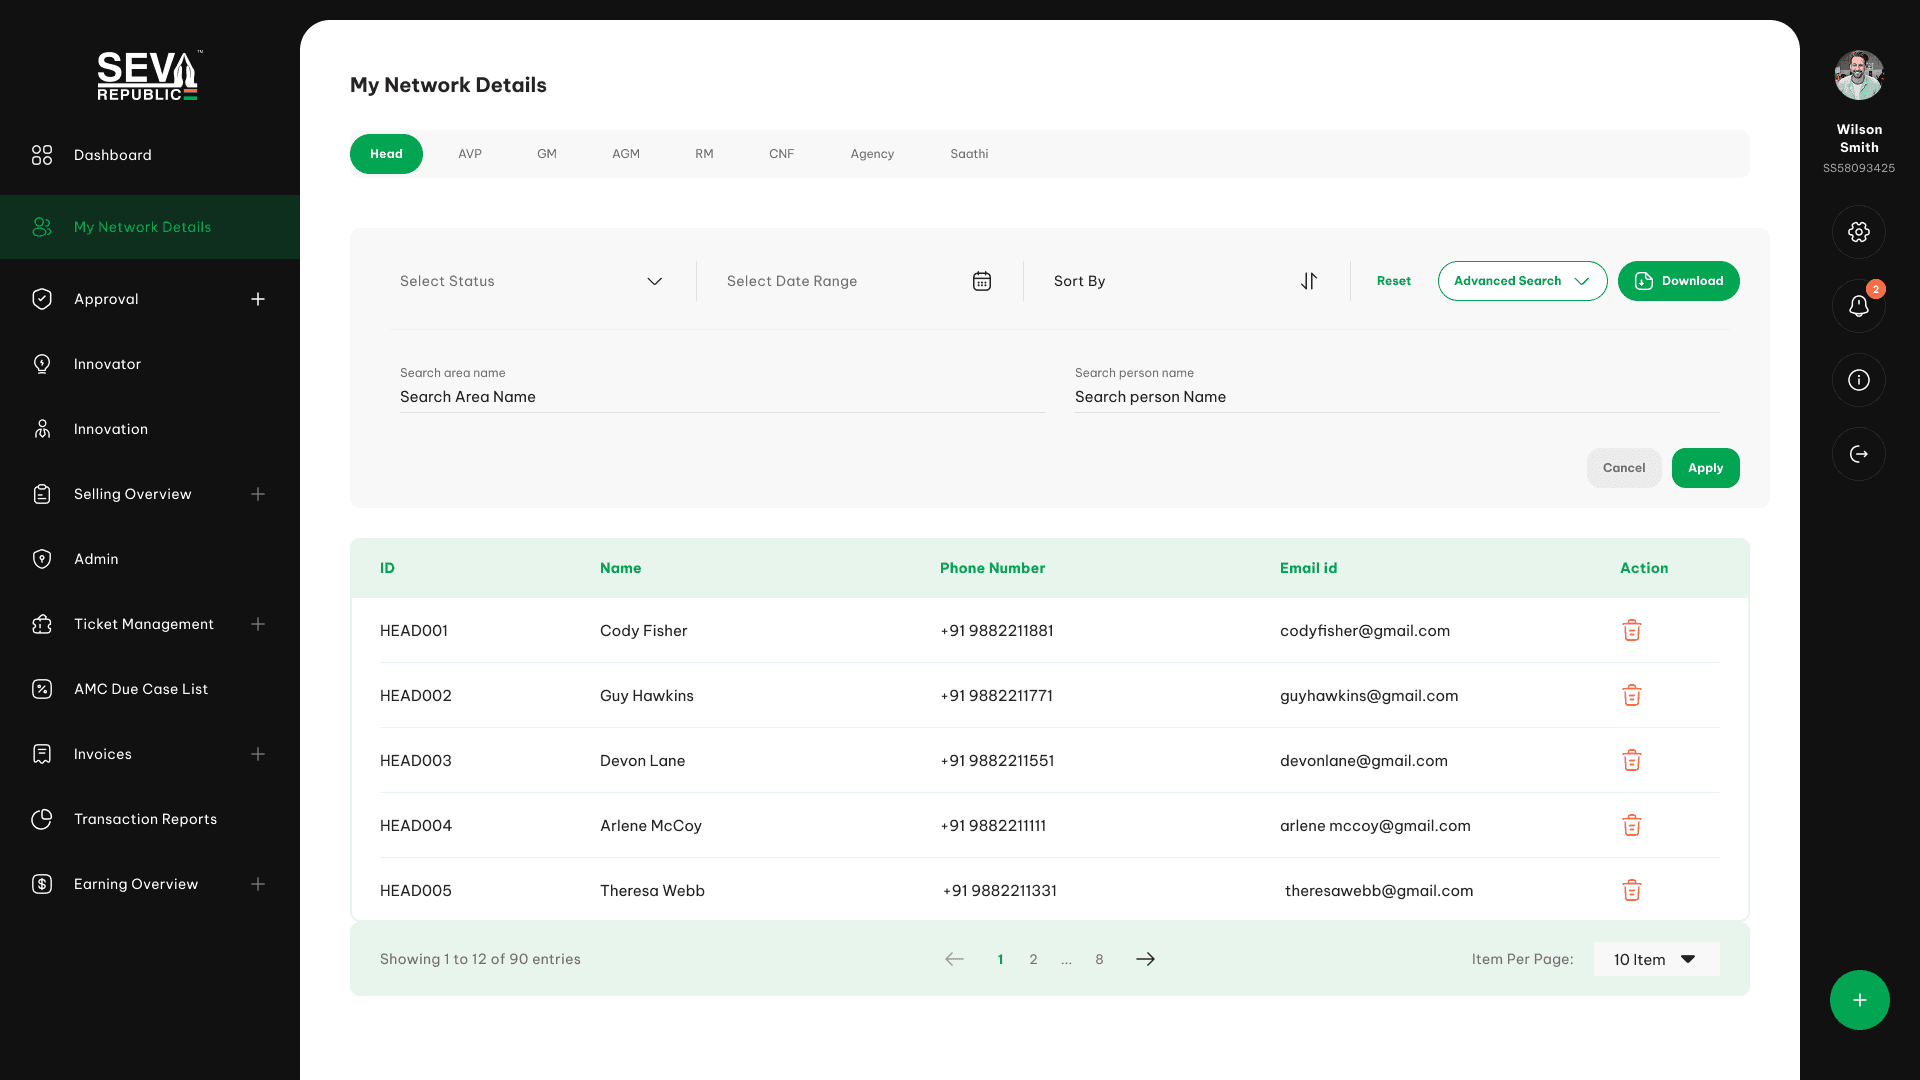This screenshot has height=1080, width=1920.
Task: Expand the Advanced Search dropdown
Action: (x=1522, y=281)
